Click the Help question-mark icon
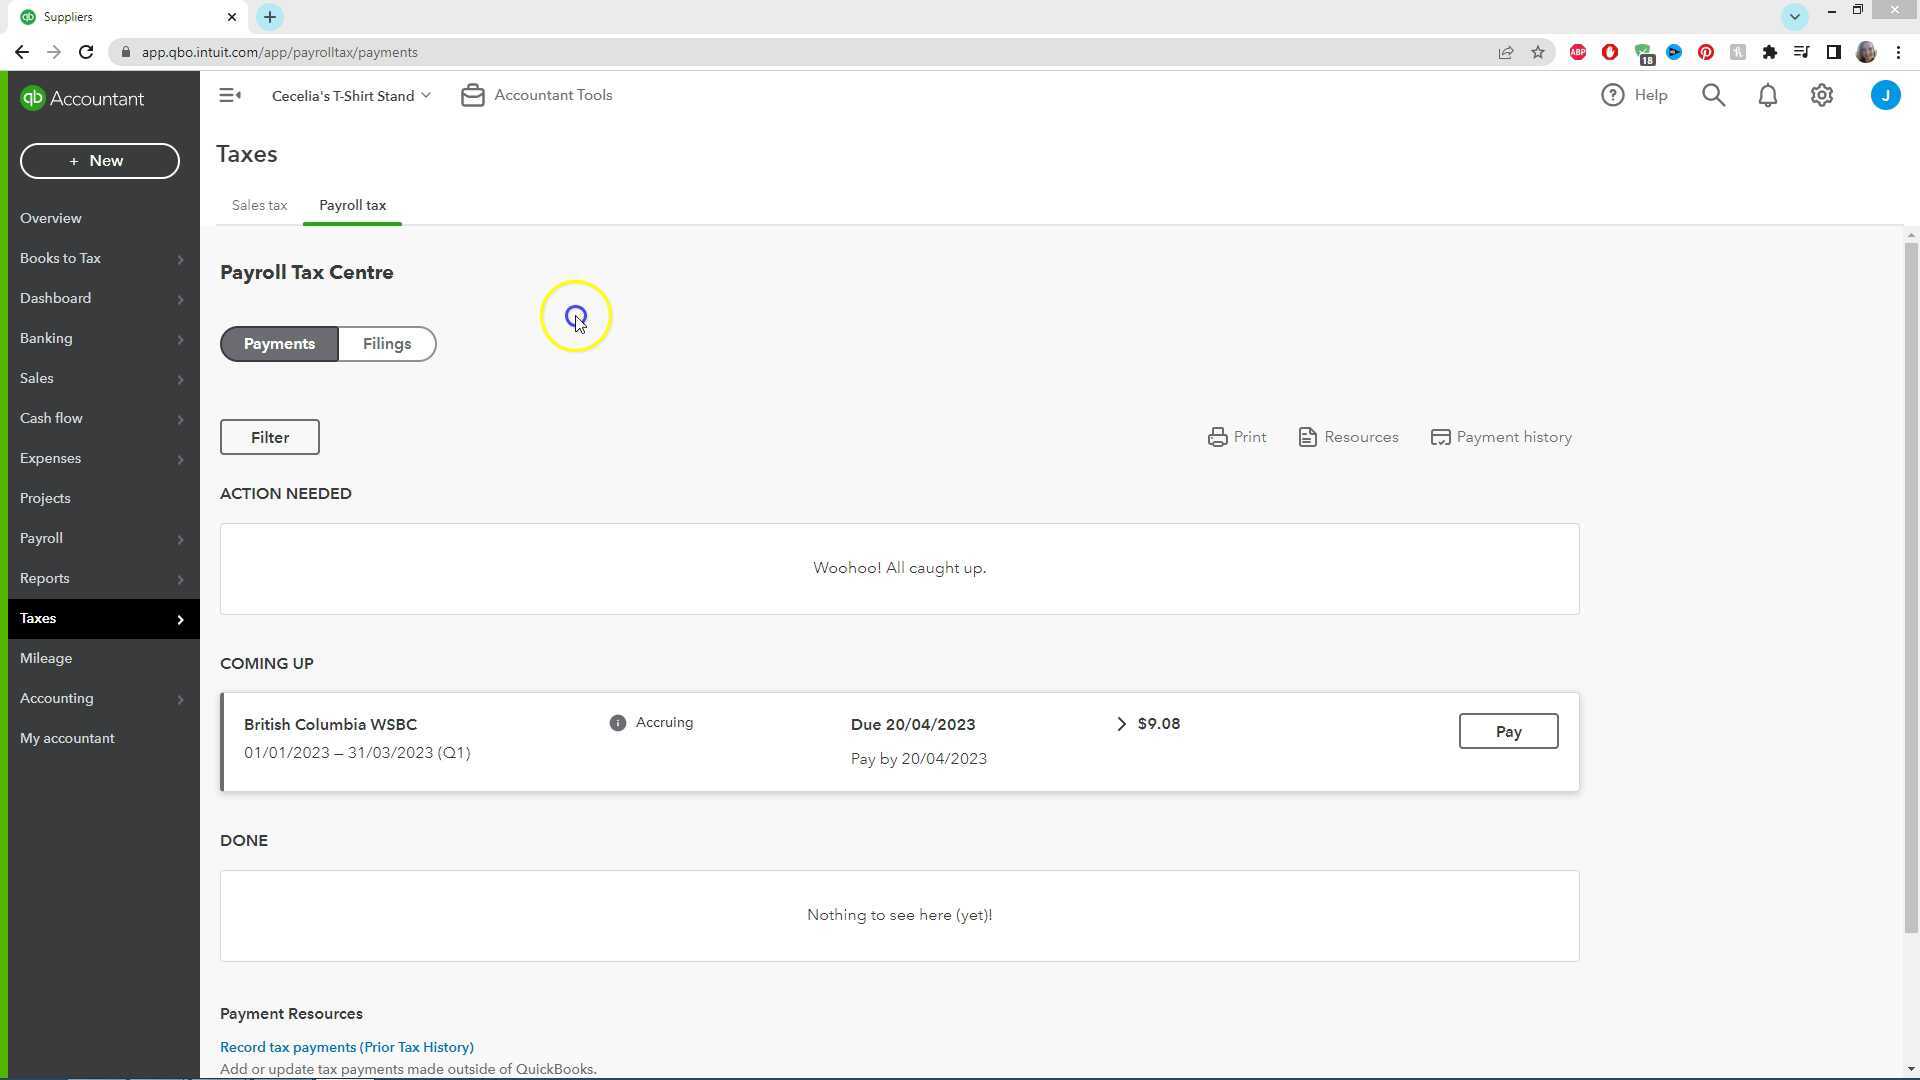Screen dimensions: 1920x1080 1612,95
